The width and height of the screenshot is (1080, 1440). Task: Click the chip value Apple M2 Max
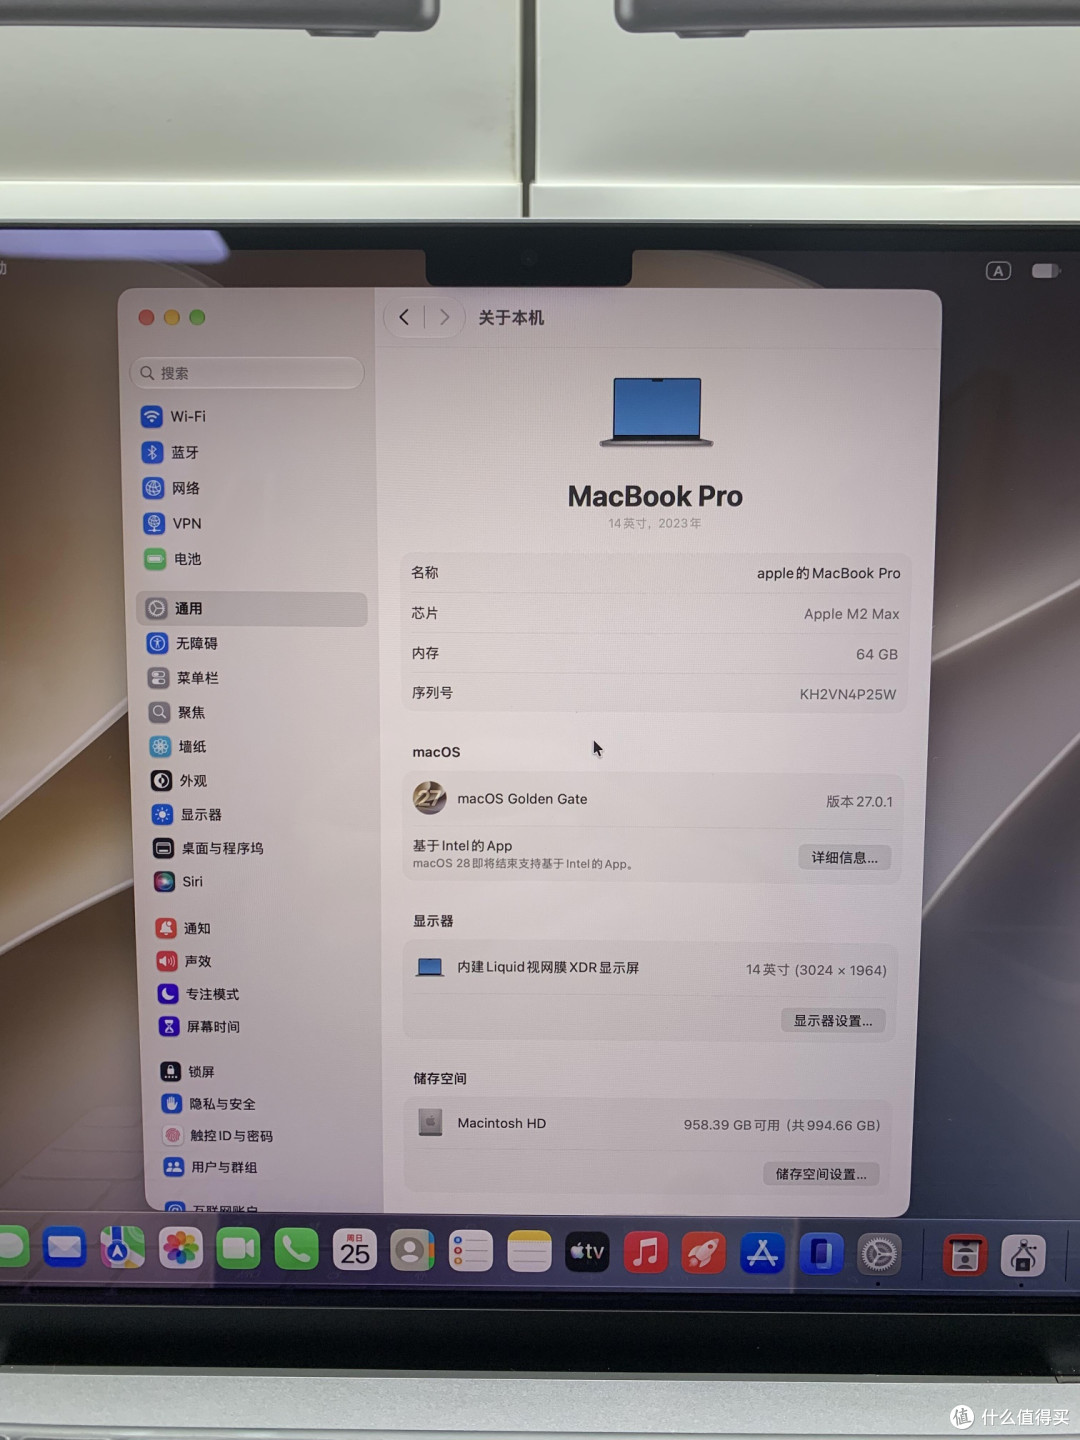[852, 614]
